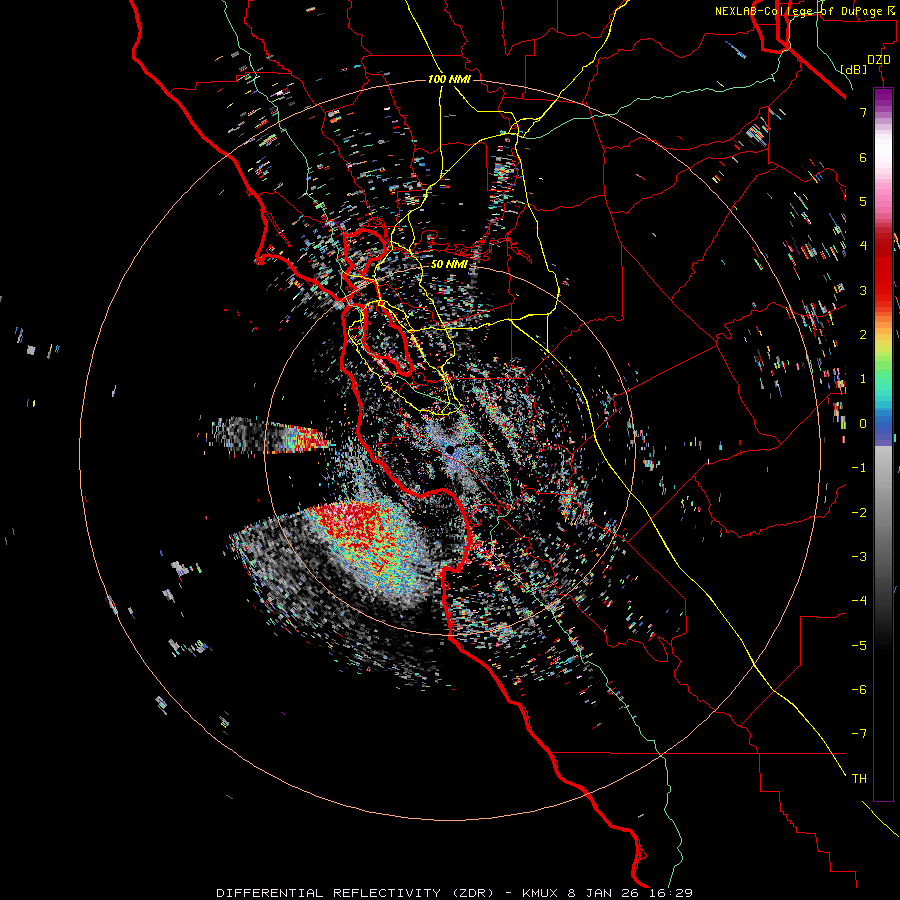
Task: Click the 50 NMI range ring label
Action: pyautogui.click(x=449, y=264)
